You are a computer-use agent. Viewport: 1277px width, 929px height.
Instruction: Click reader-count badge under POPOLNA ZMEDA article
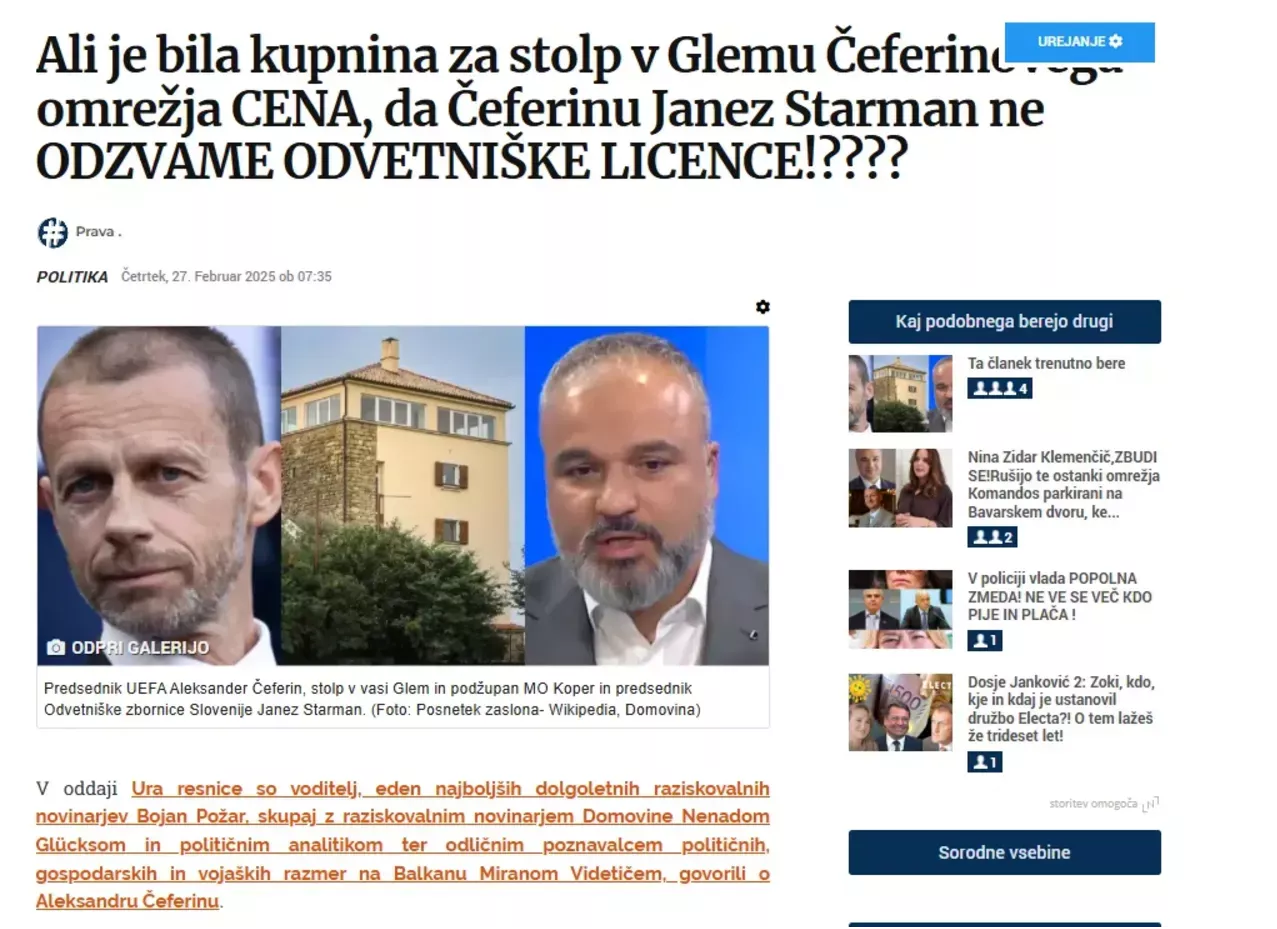(x=985, y=641)
